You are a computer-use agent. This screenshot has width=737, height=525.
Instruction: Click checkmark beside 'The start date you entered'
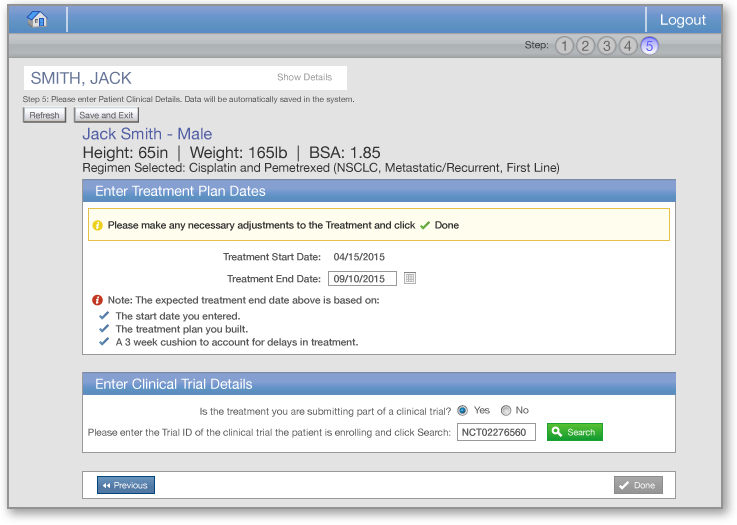[104, 316]
